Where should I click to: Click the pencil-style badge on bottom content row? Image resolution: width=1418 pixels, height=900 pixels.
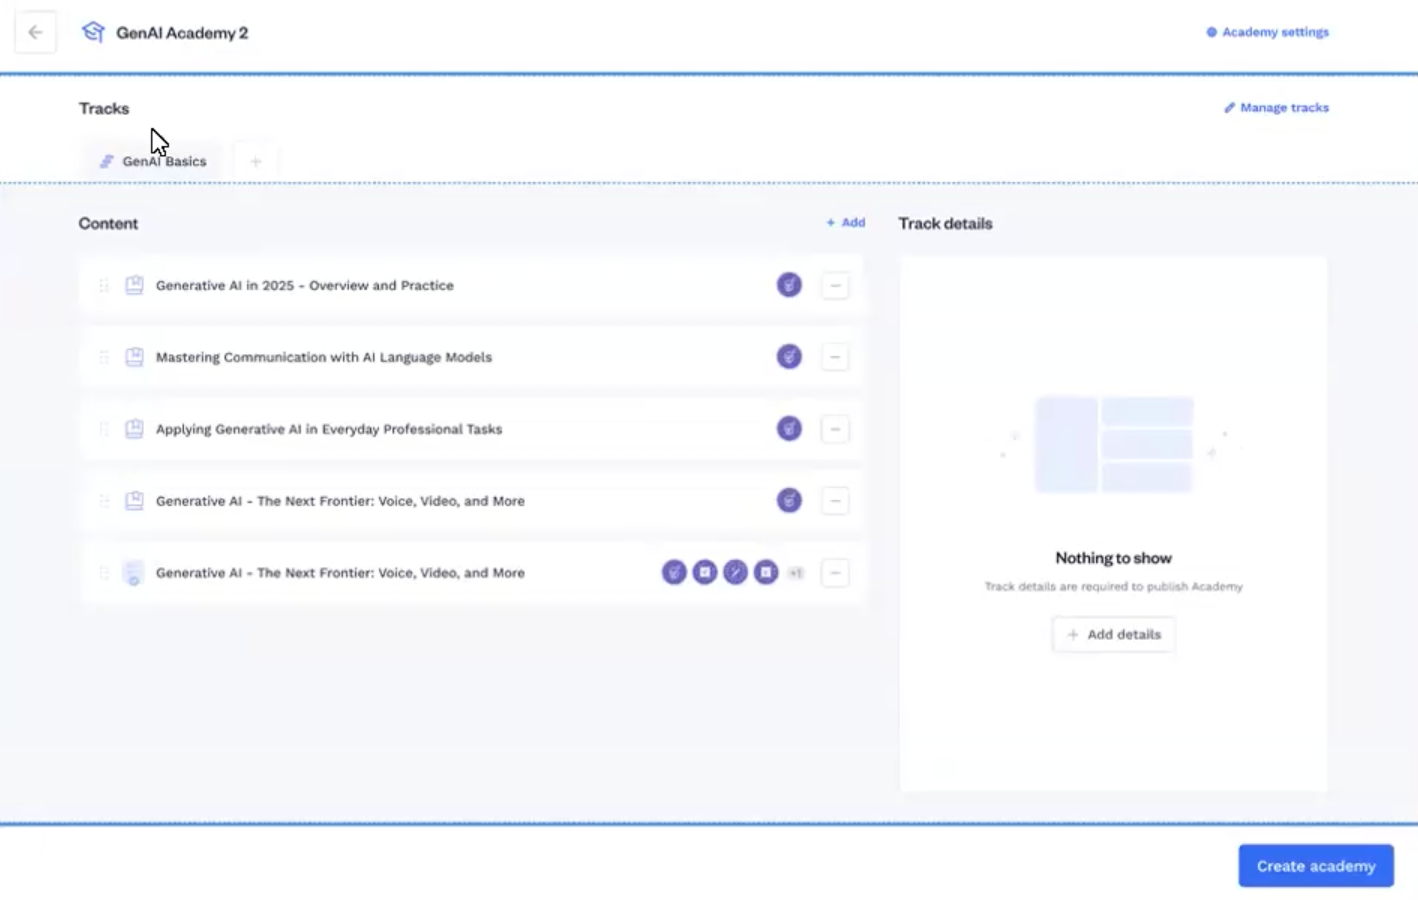[735, 572]
